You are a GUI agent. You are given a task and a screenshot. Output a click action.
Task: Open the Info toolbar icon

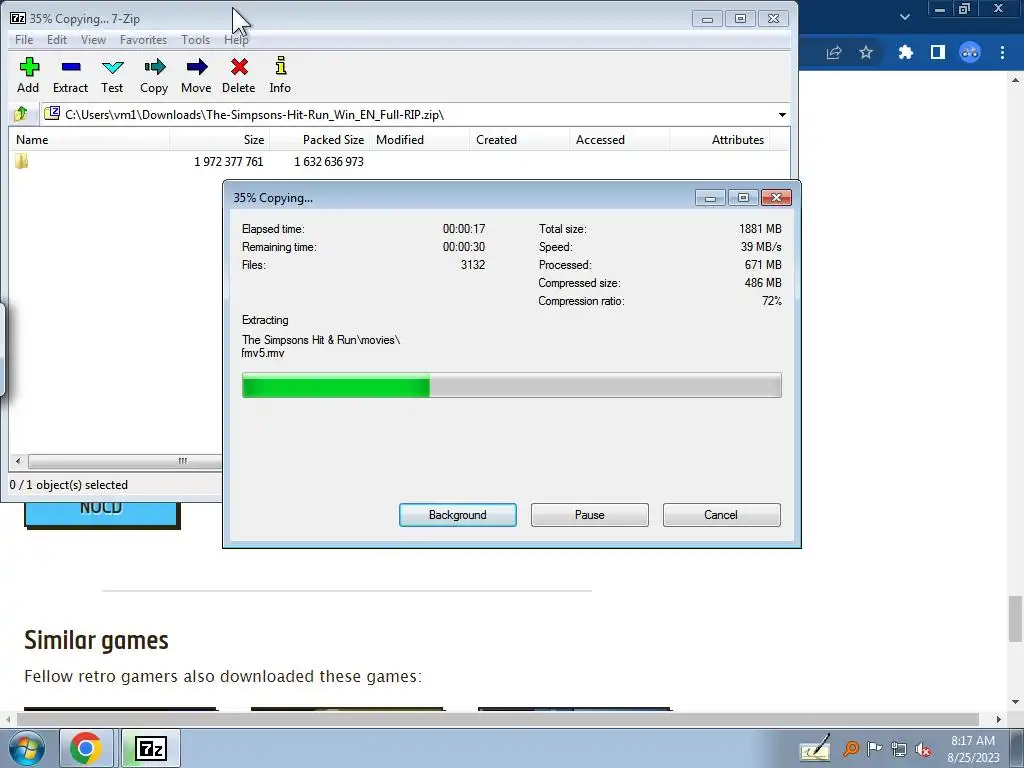coord(280,75)
